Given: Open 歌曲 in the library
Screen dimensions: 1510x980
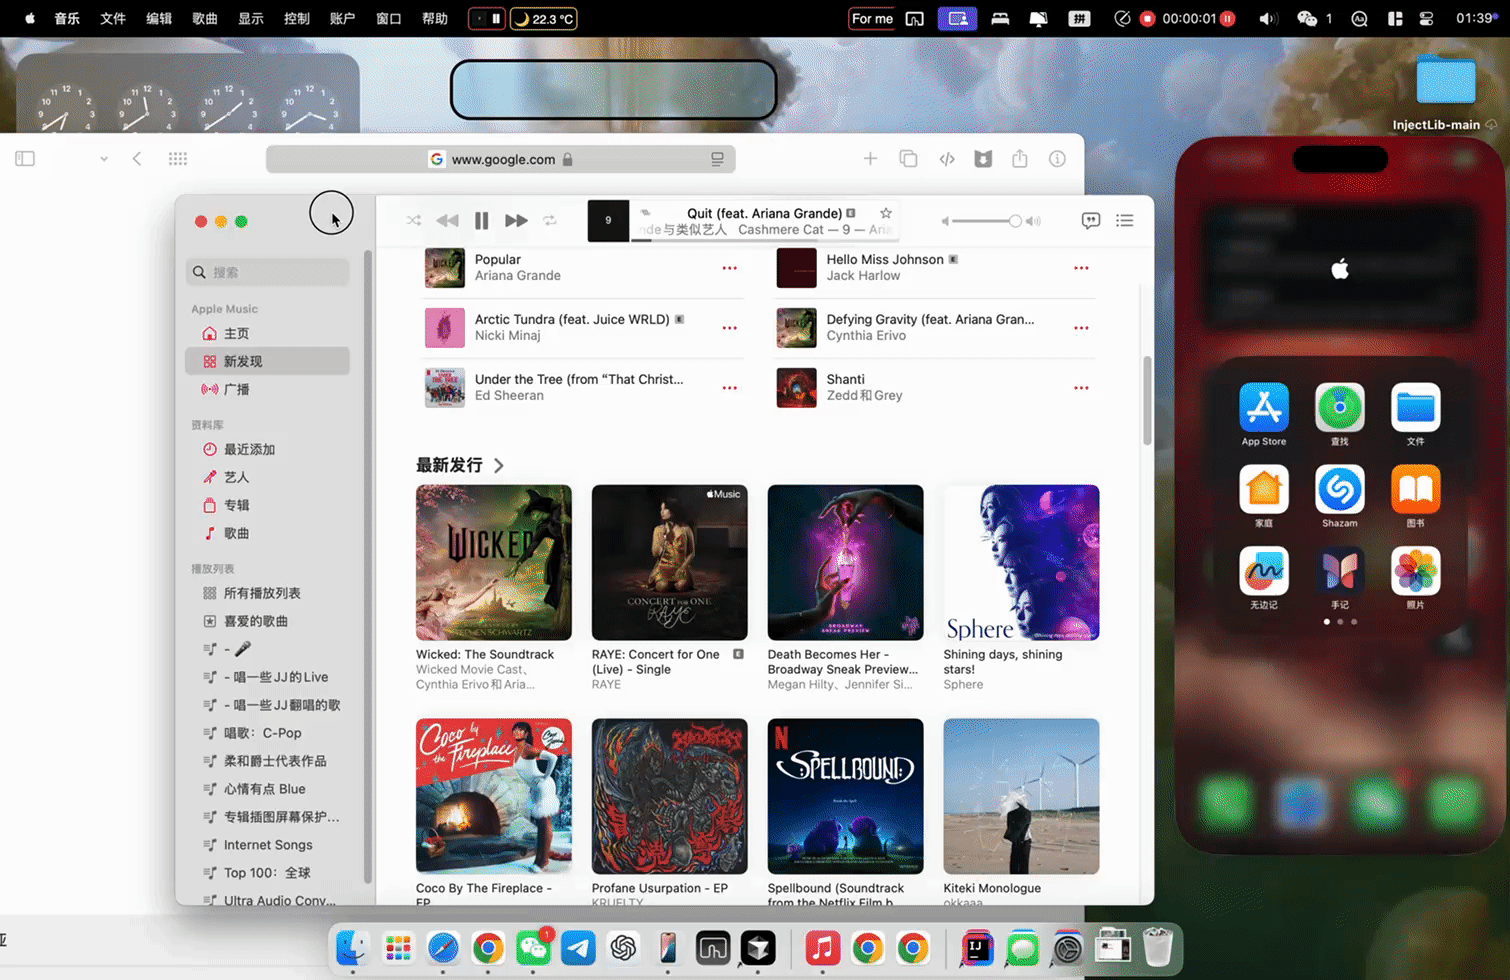Looking at the screenshot, I should tap(268, 533).
